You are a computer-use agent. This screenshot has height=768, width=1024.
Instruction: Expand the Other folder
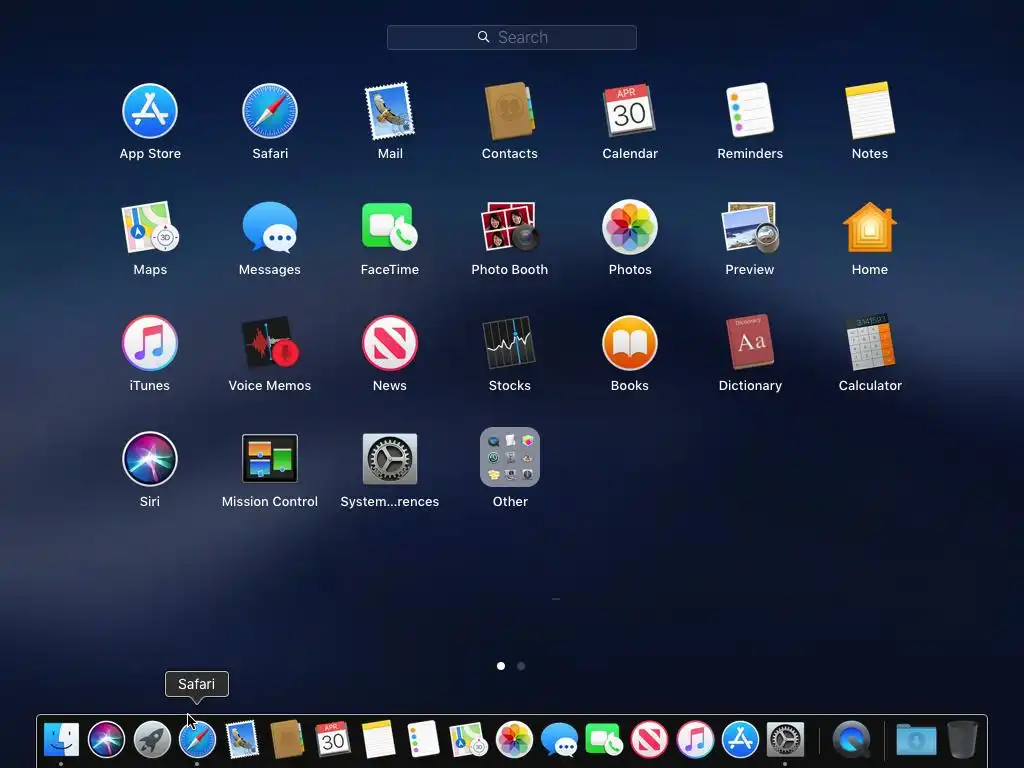coord(509,457)
